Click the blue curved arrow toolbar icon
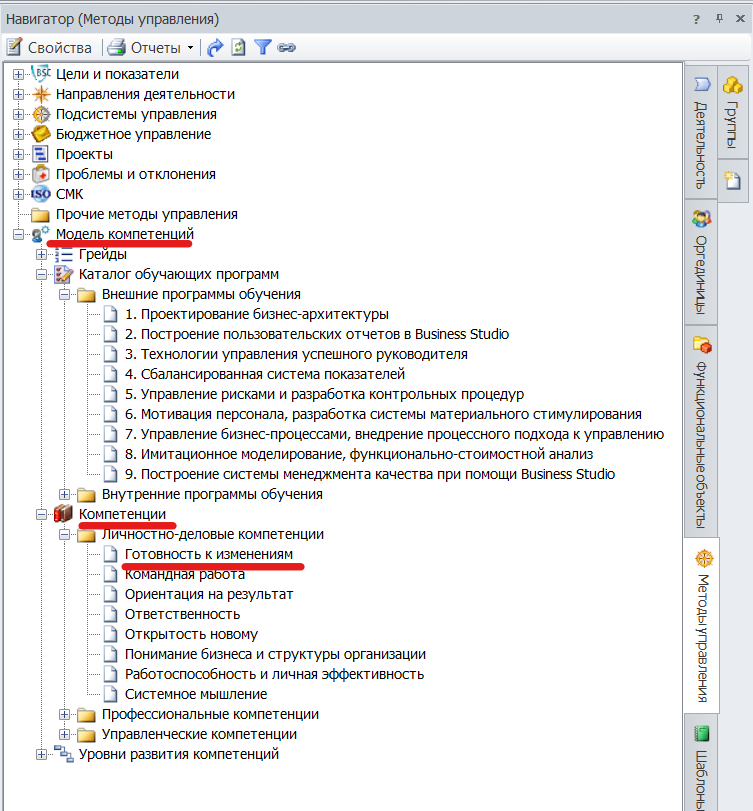Viewport: 753px width, 811px height. pos(214,47)
